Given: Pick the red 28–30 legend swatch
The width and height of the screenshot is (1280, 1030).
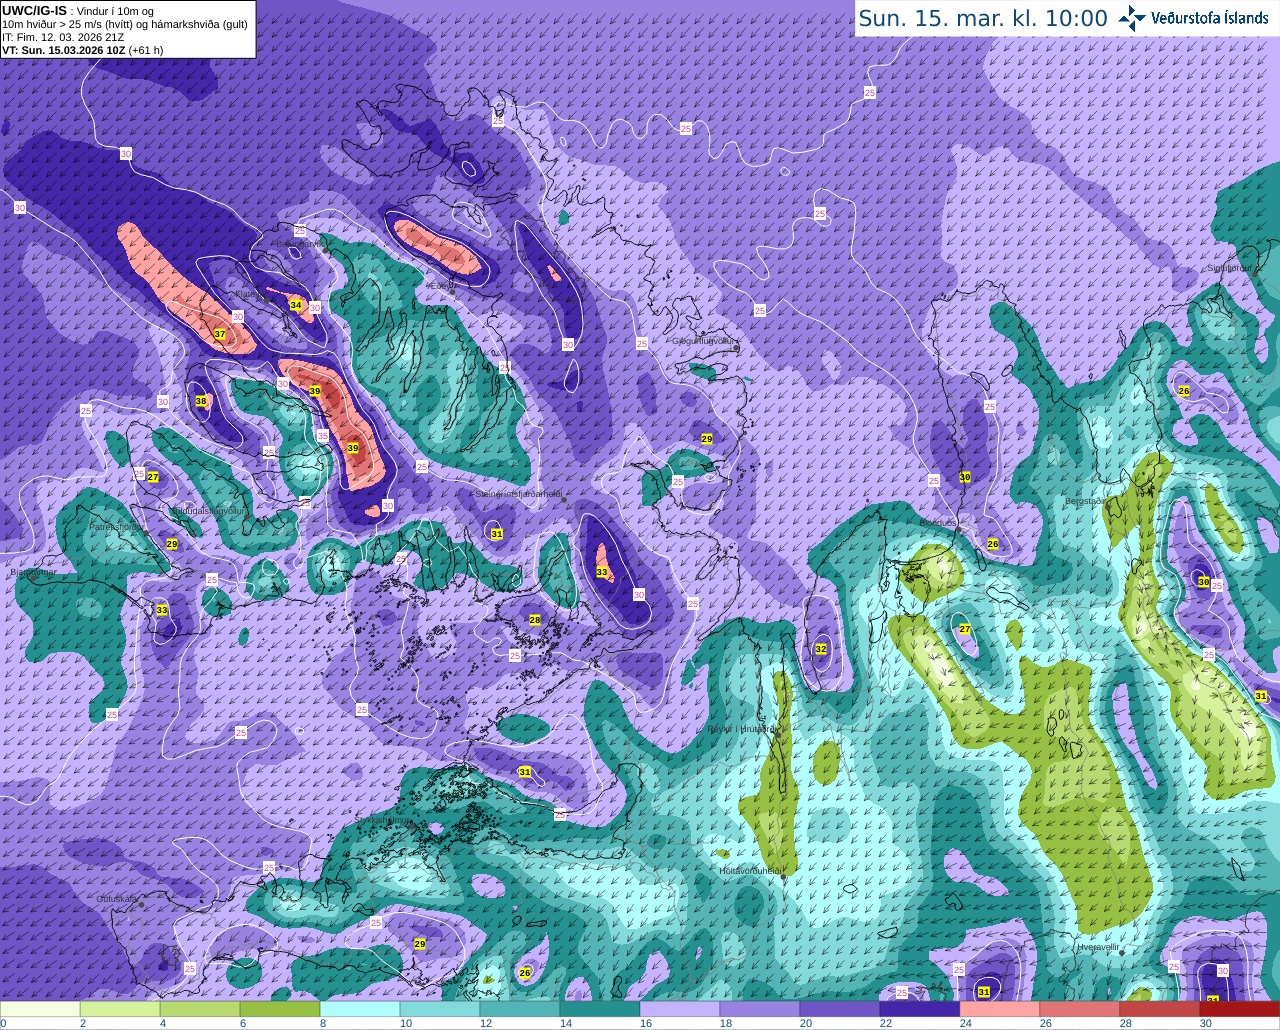Looking at the screenshot, I should (x=1160, y=1010).
